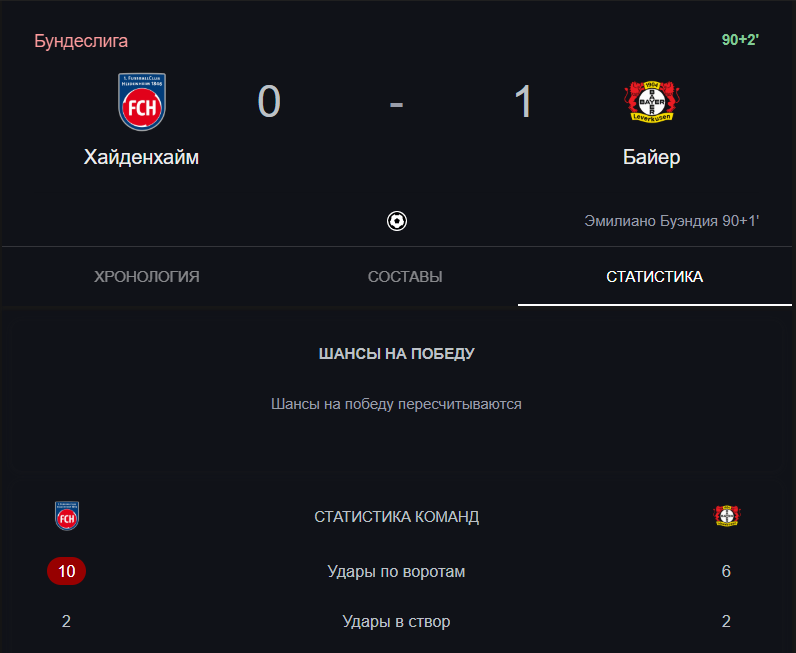Image resolution: width=796 pixels, height=653 pixels.
Task: Click the Heidenheim club crest in header
Action: coord(142,102)
